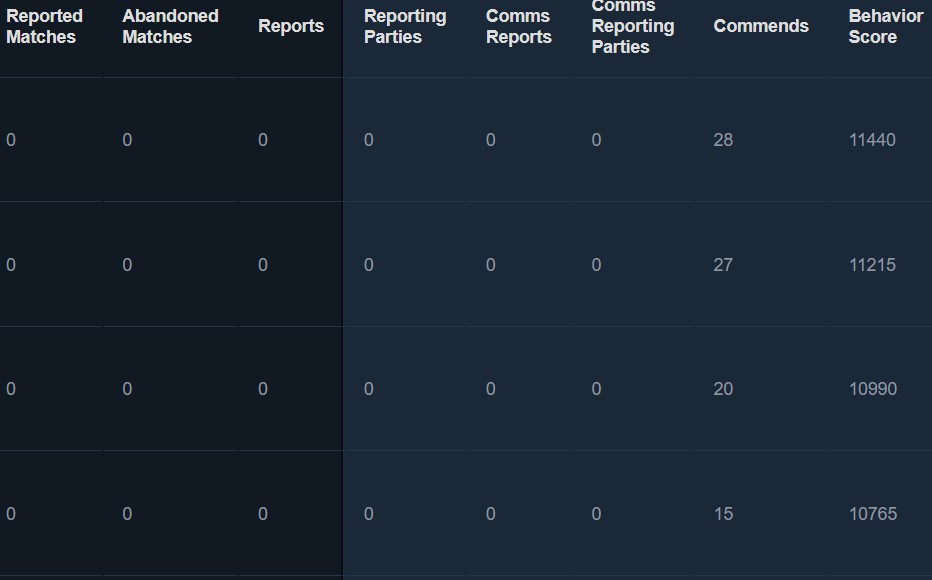Click the Commends value 28
Viewport: 932px width, 580px height.
pyautogui.click(x=723, y=140)
